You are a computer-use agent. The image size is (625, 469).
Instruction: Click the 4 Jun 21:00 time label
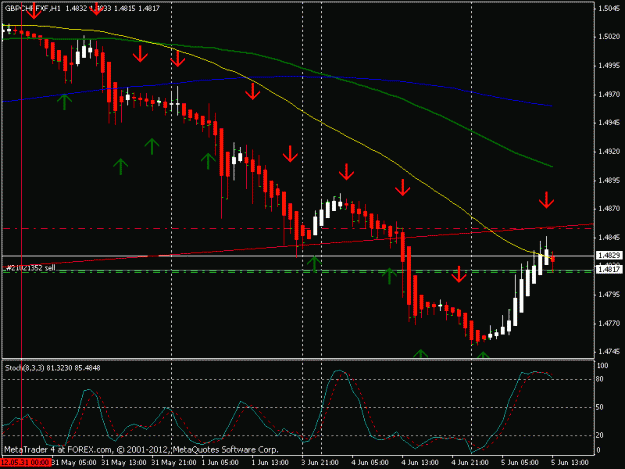click(470, 463)
